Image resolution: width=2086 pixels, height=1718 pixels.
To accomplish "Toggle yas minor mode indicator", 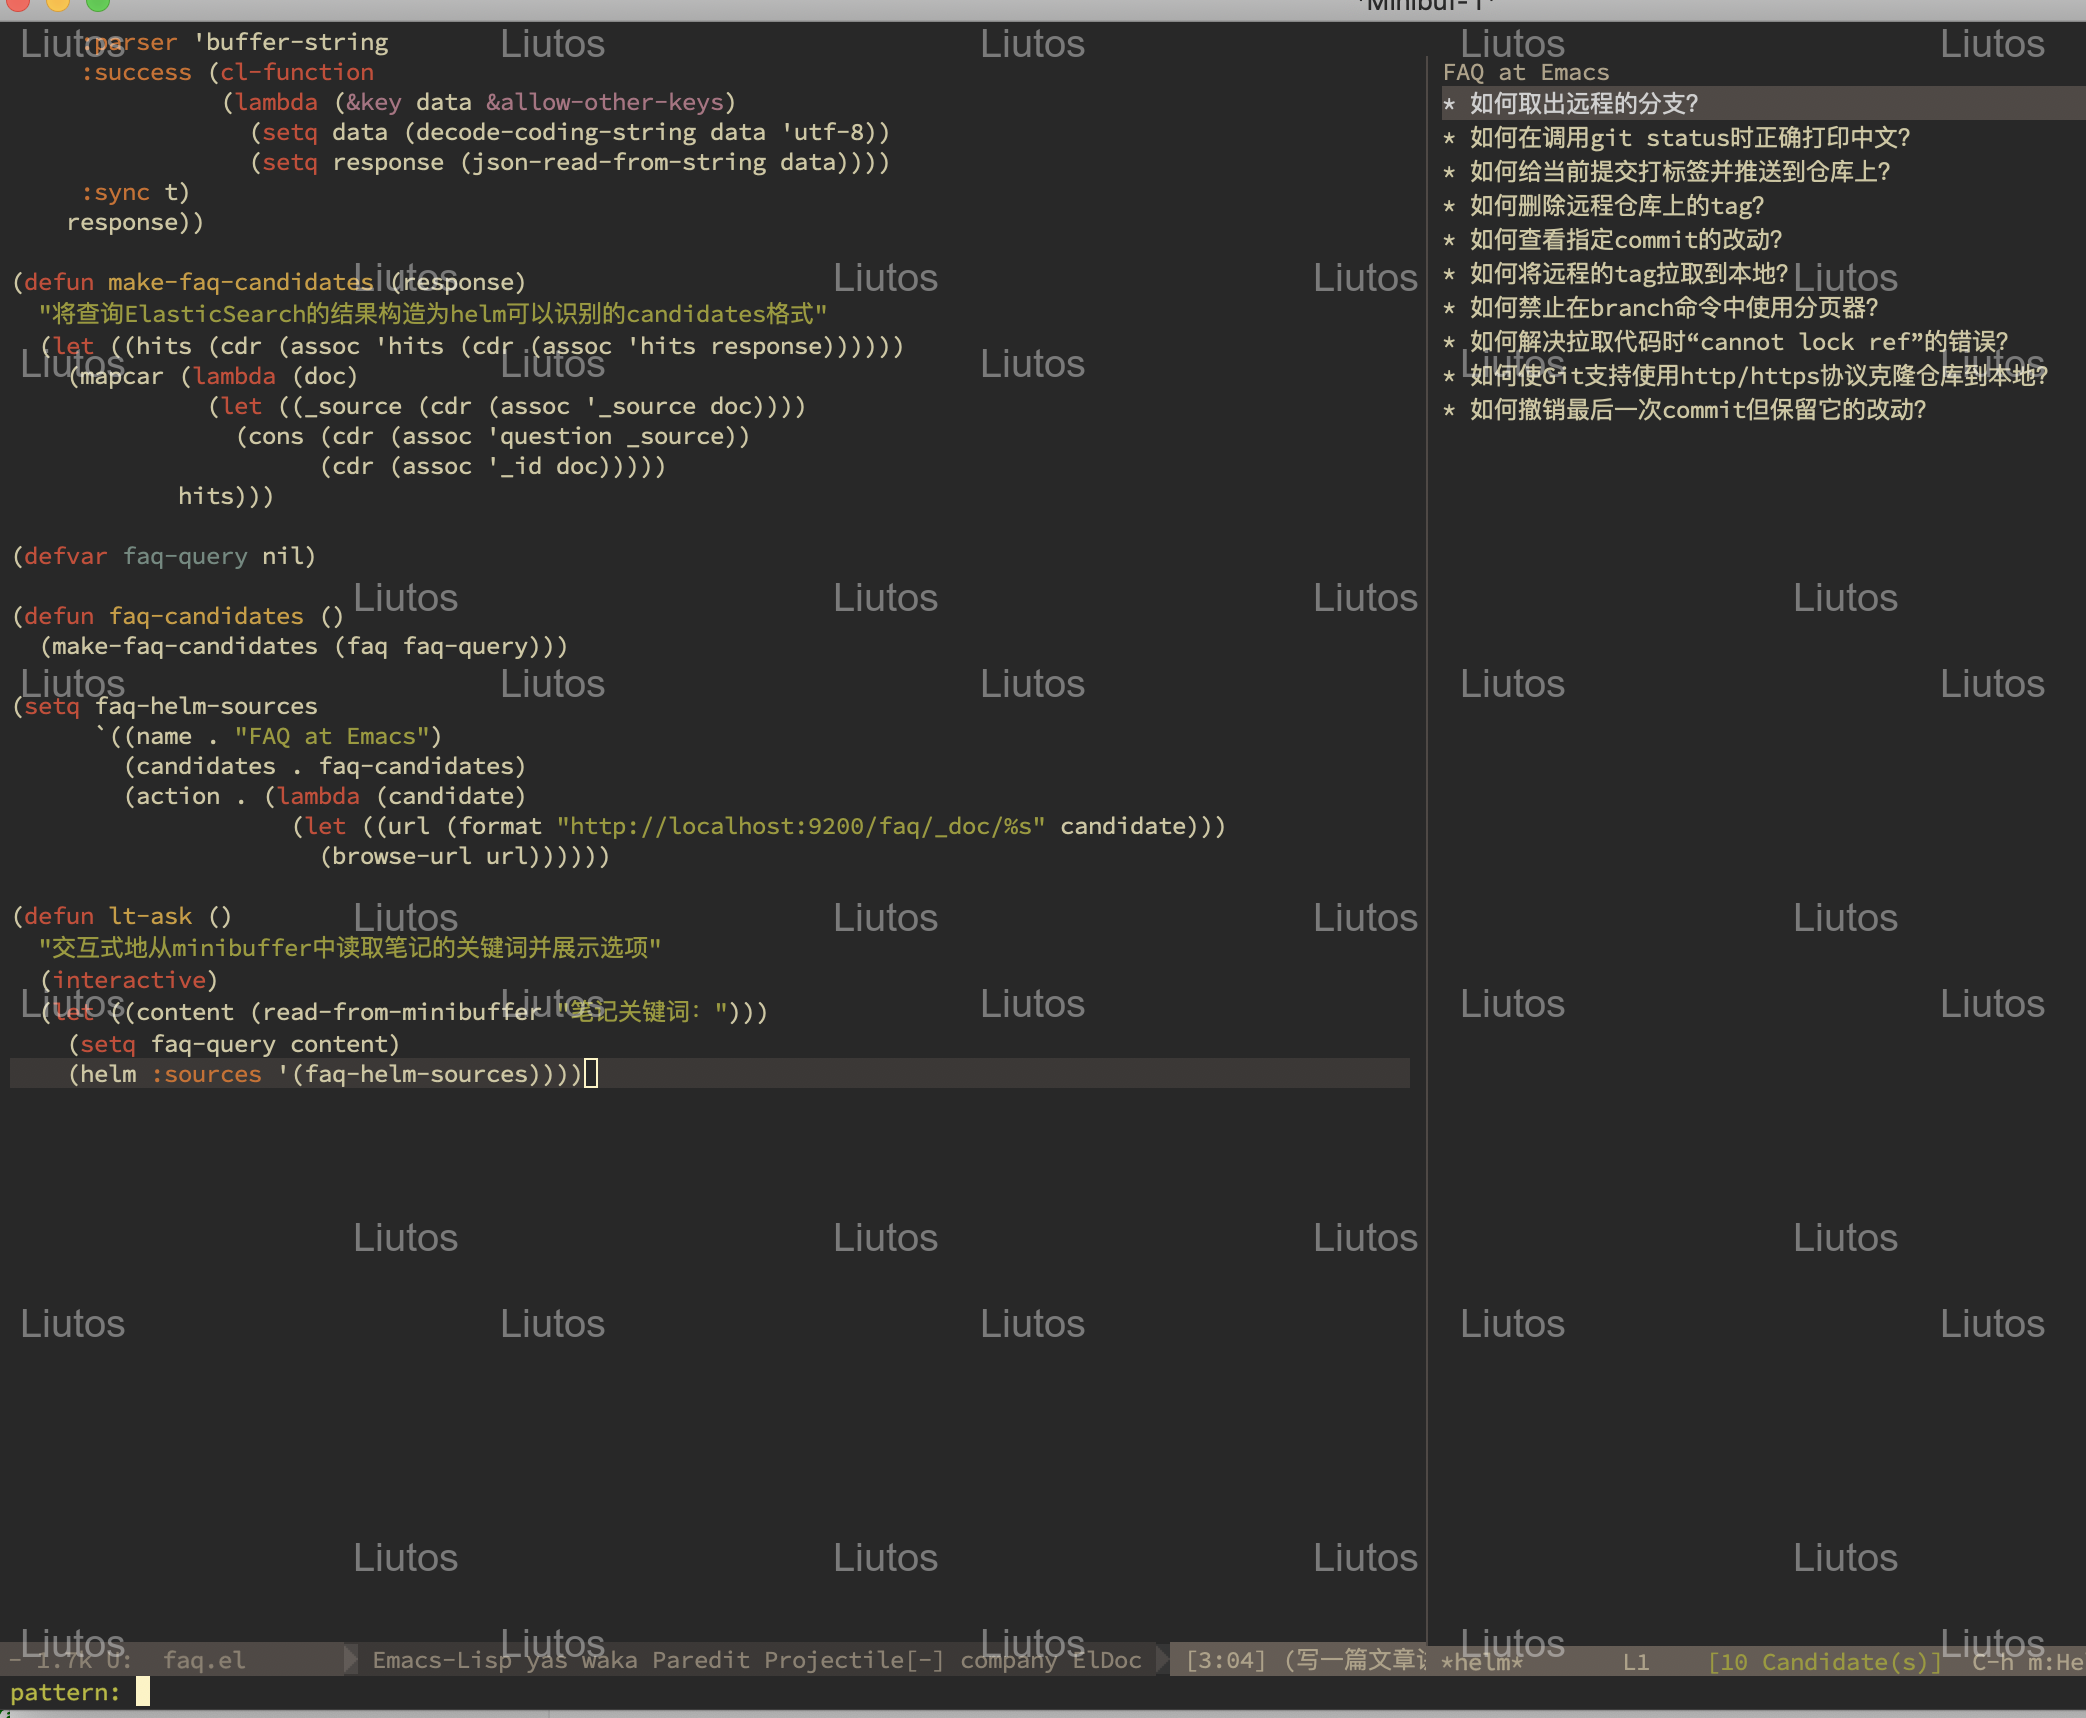I will (546, 1660).
